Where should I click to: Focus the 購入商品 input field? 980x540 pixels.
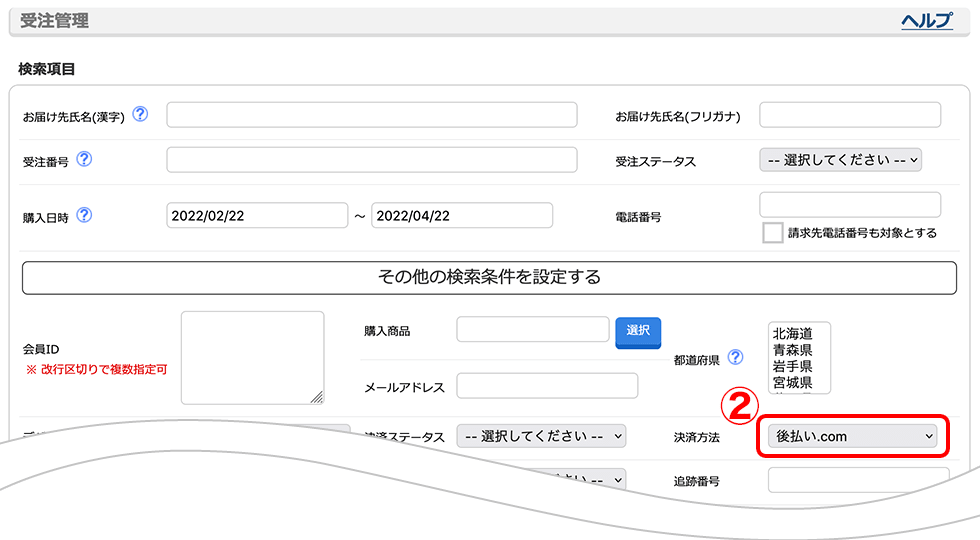point(533,329)
